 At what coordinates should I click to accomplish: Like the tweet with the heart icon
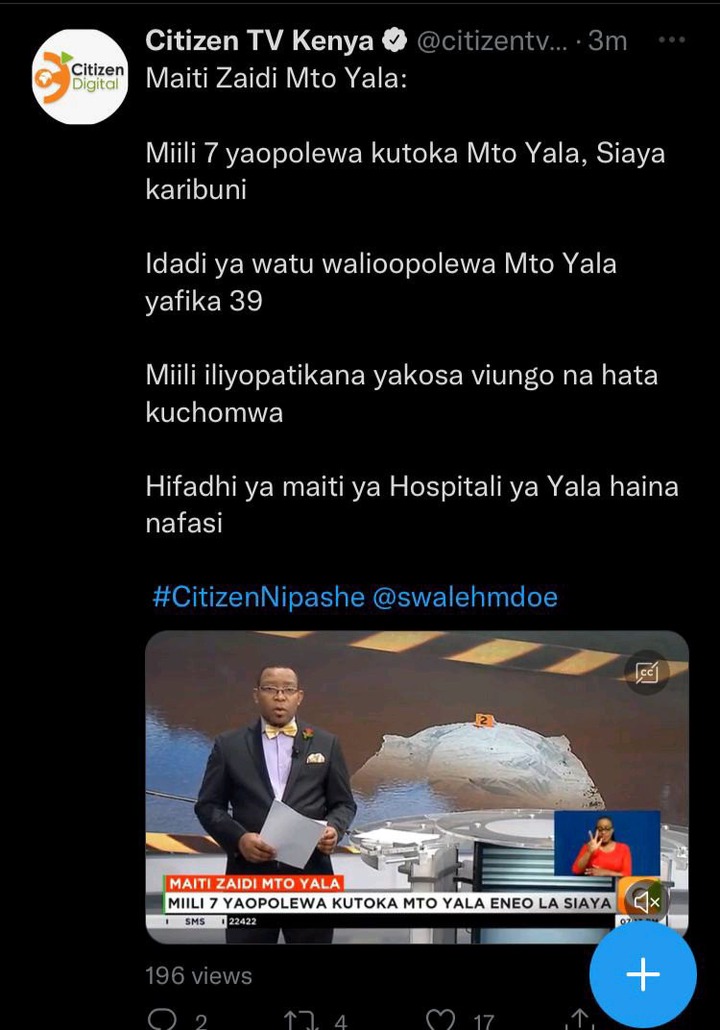coord(440,1019)
